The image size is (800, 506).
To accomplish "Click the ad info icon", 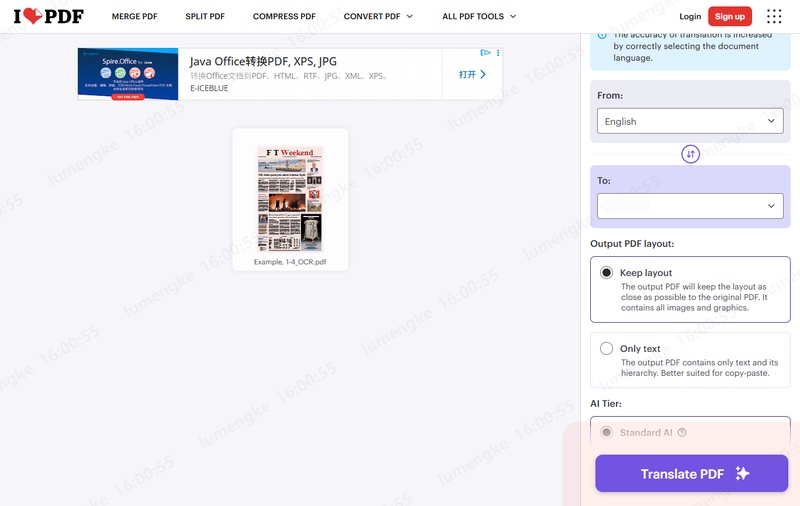I will tap(485, 53).
